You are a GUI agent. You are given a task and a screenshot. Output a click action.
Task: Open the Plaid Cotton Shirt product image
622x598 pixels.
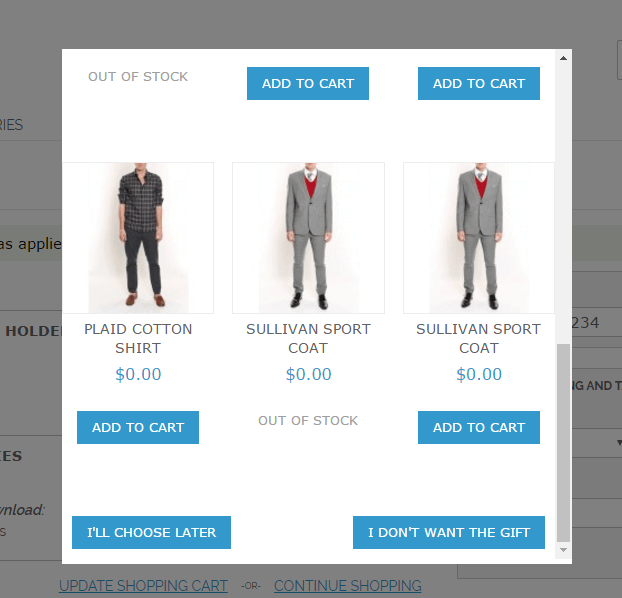(138, 238)
